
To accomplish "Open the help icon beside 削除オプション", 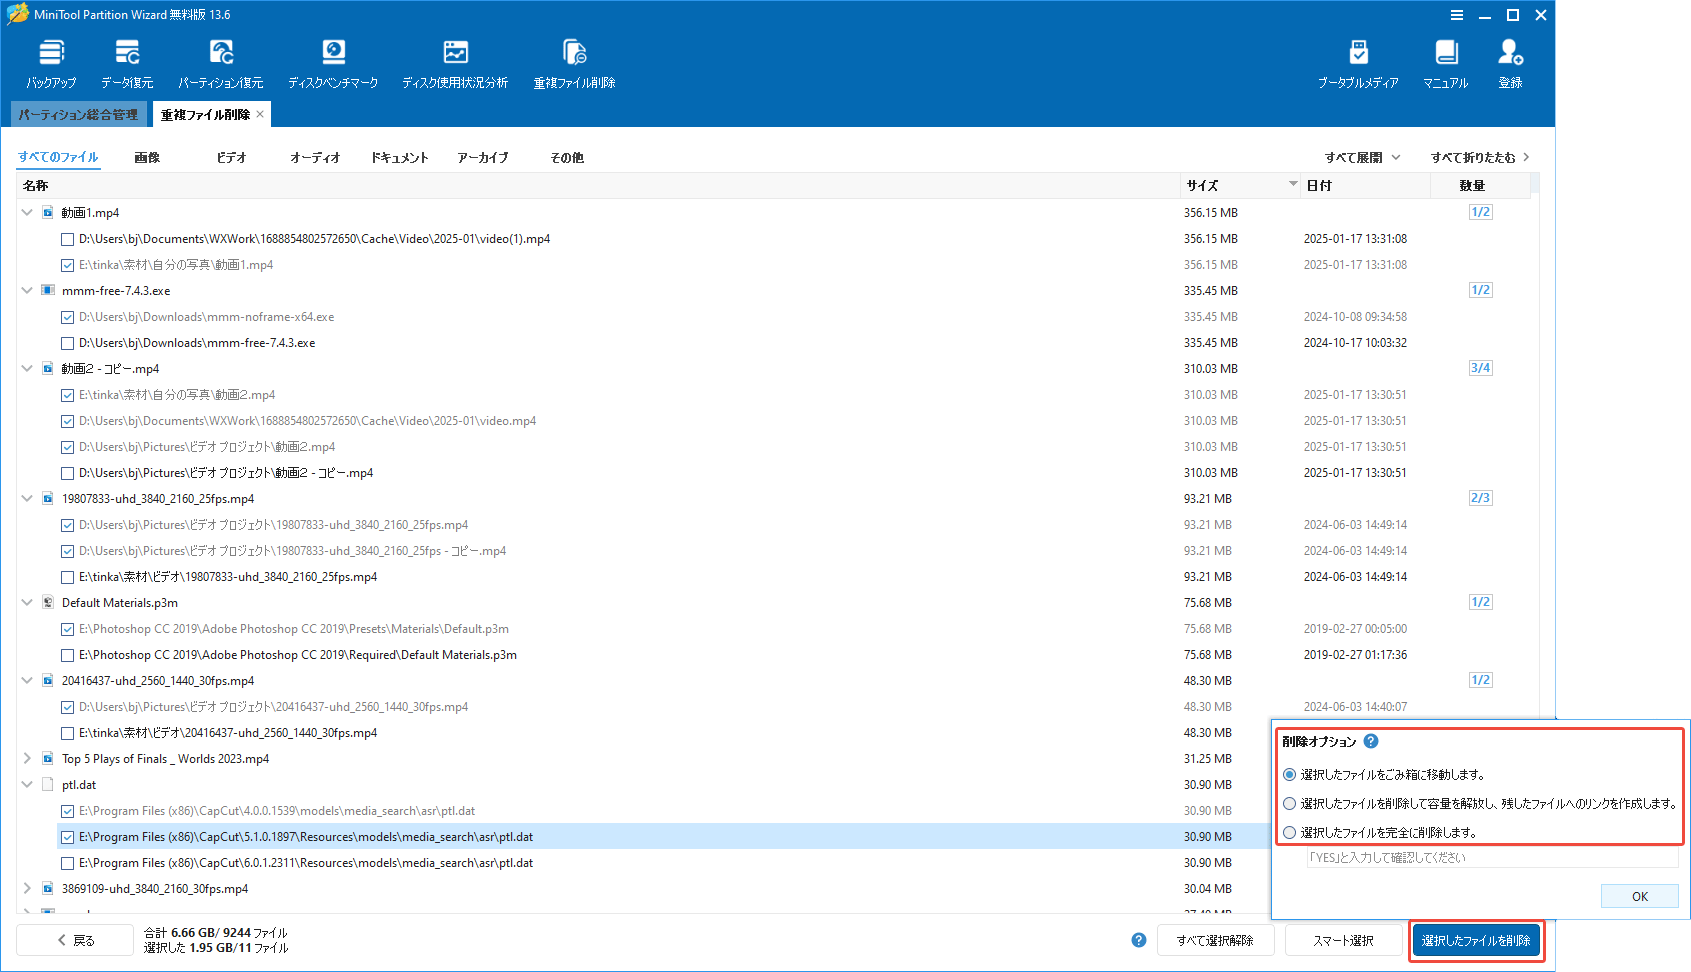I will (1371, 742).
